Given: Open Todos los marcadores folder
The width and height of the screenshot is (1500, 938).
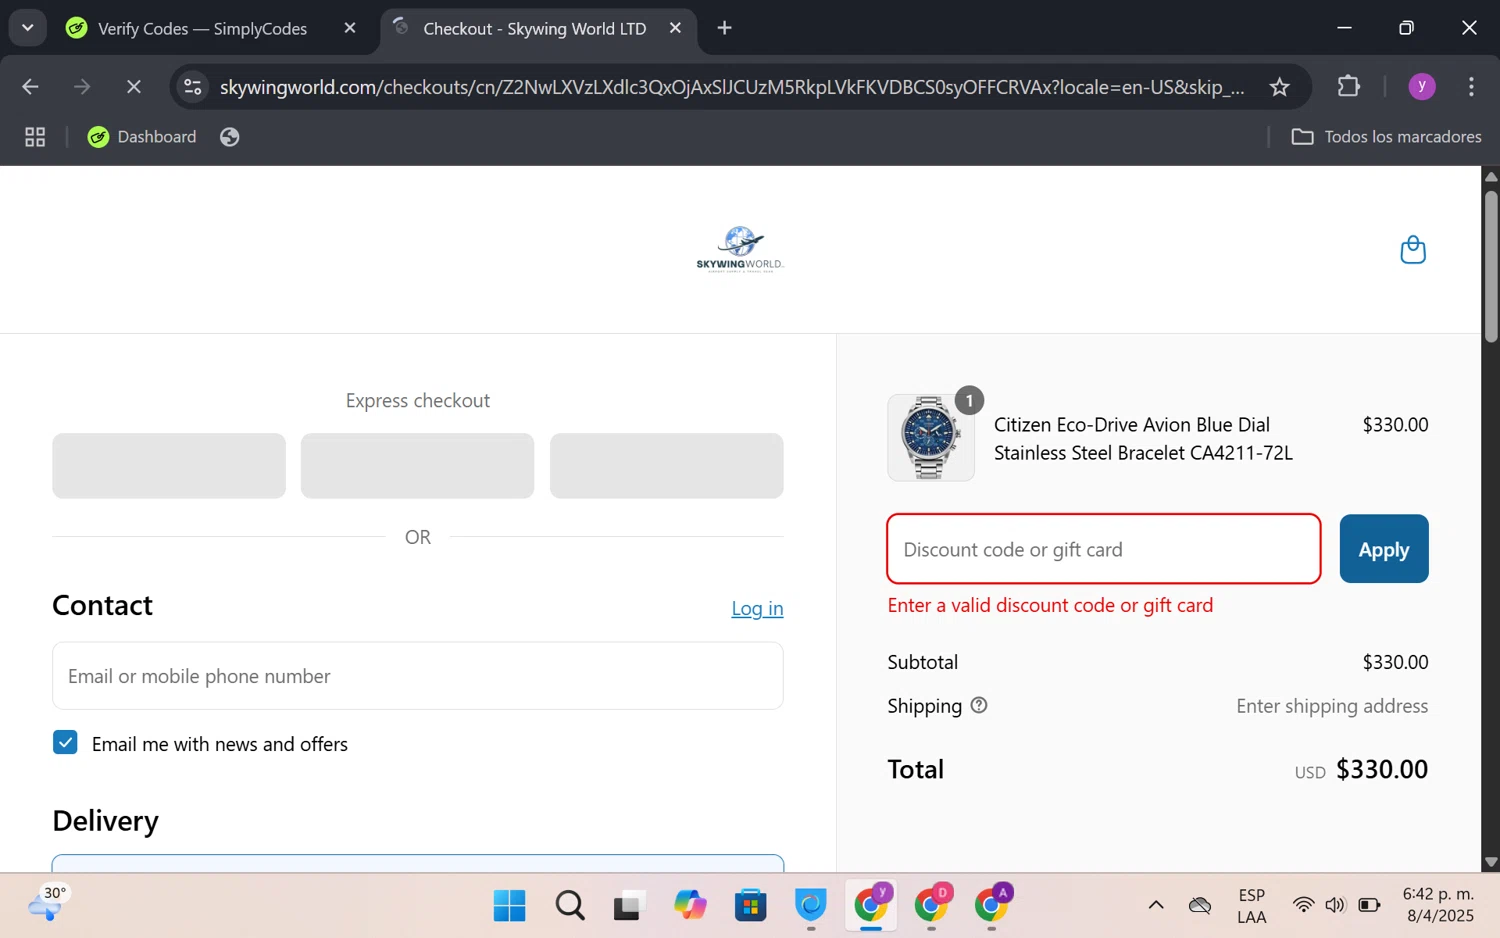Looking at the screenshot, I should (x=1386, y=137).
